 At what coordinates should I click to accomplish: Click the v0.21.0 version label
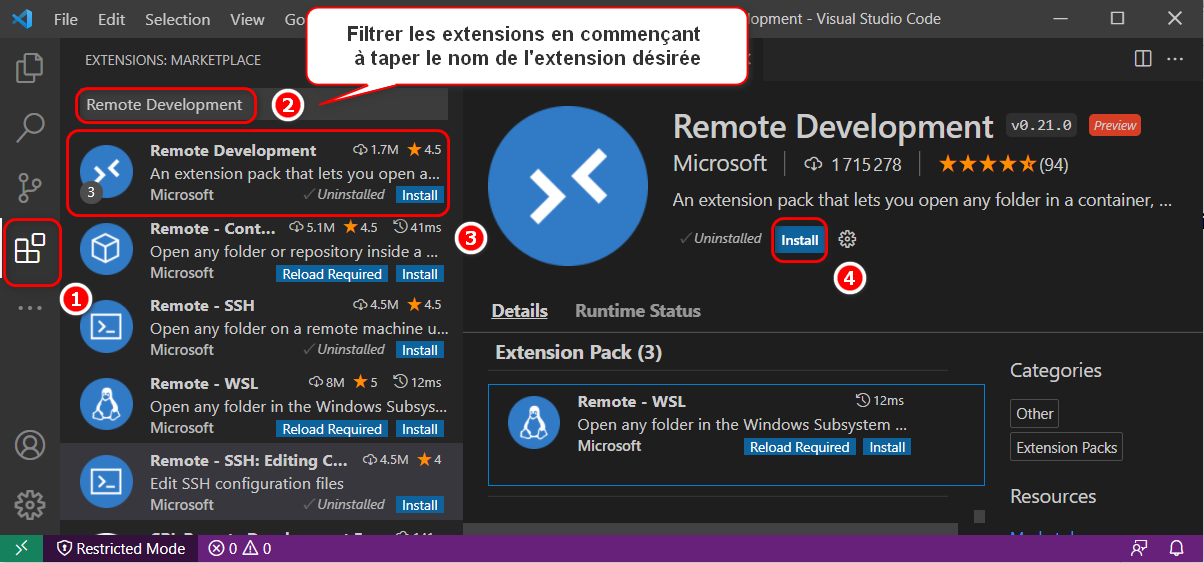pos(1042,125)
